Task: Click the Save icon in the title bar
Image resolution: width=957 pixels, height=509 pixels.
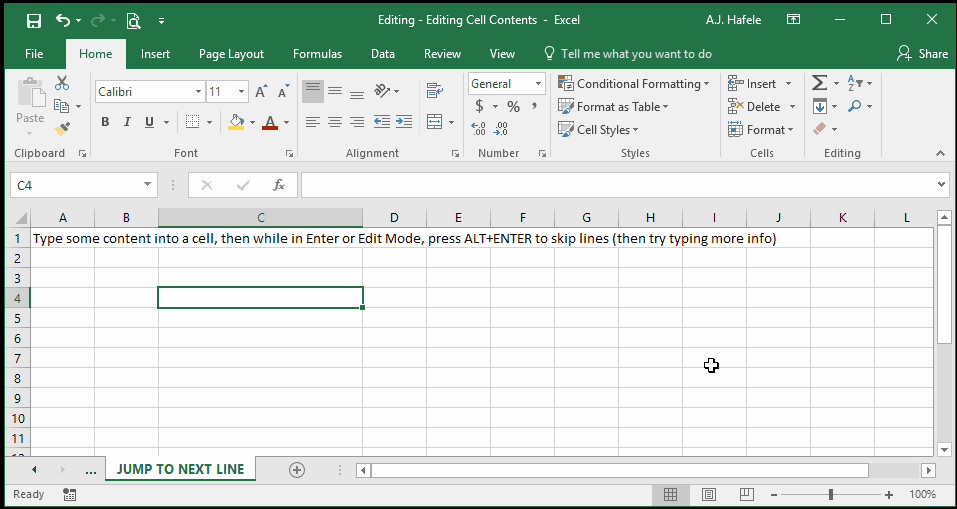Action: [34, 20]
